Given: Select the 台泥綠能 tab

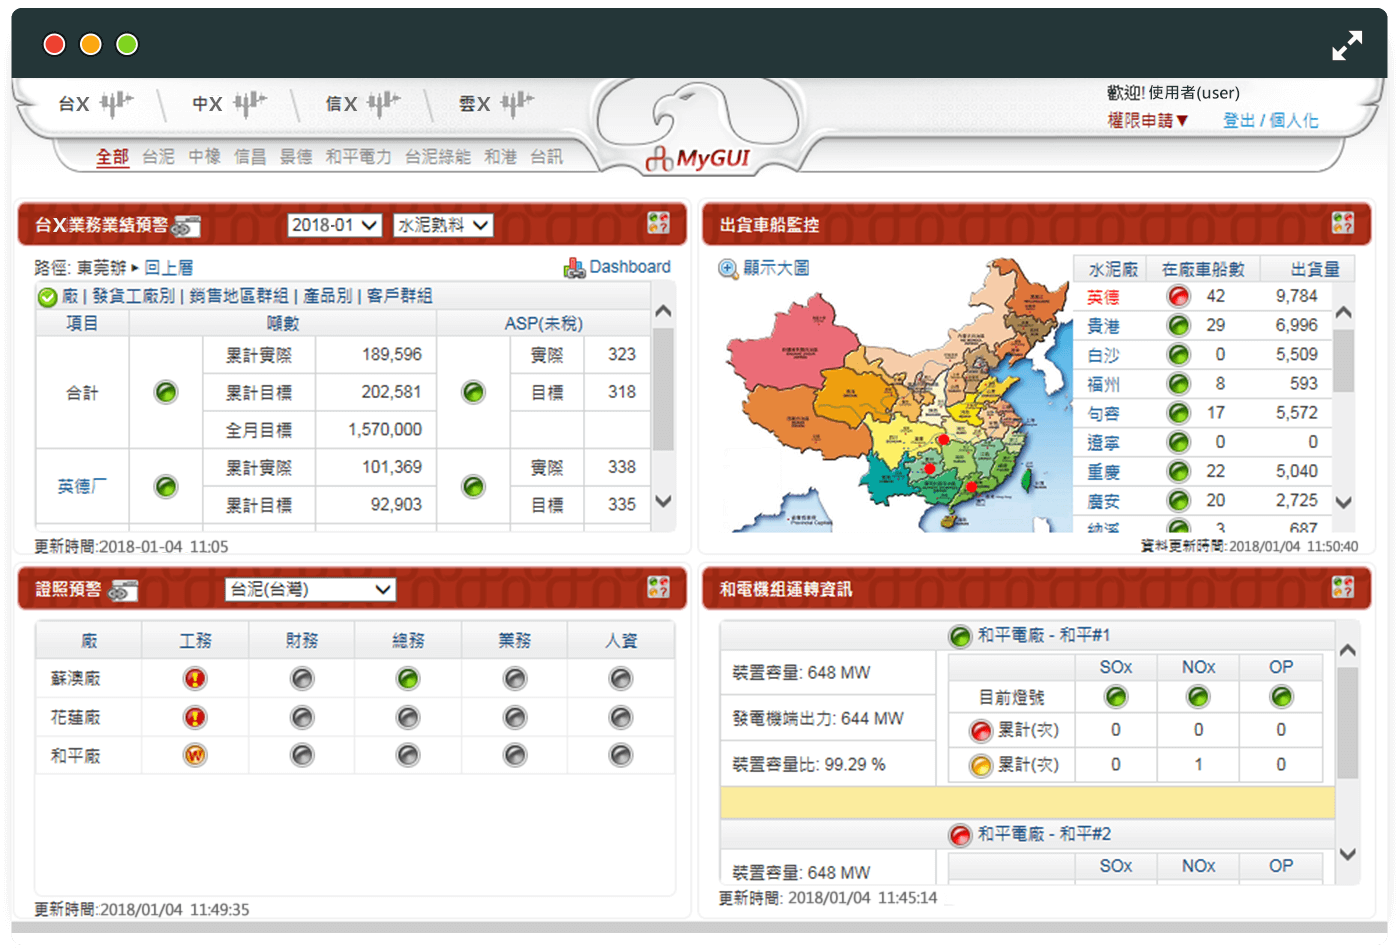Looking at the screenshot, I should click(438, 157).
